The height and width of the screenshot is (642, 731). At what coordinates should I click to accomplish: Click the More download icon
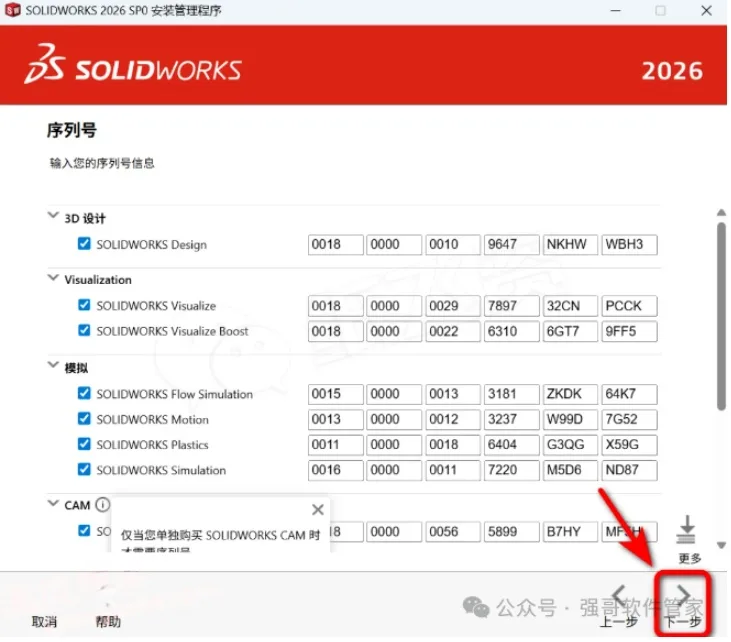[x=686, y=530]
